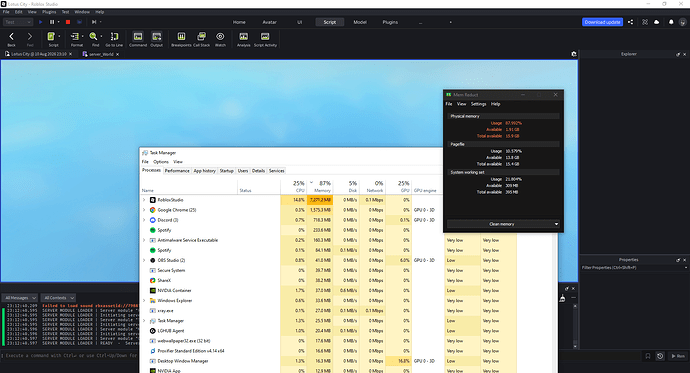Open Mem Reduct Settings menu
The width and height of the screenshot is (690, 373).
click(x=478, y=104)
